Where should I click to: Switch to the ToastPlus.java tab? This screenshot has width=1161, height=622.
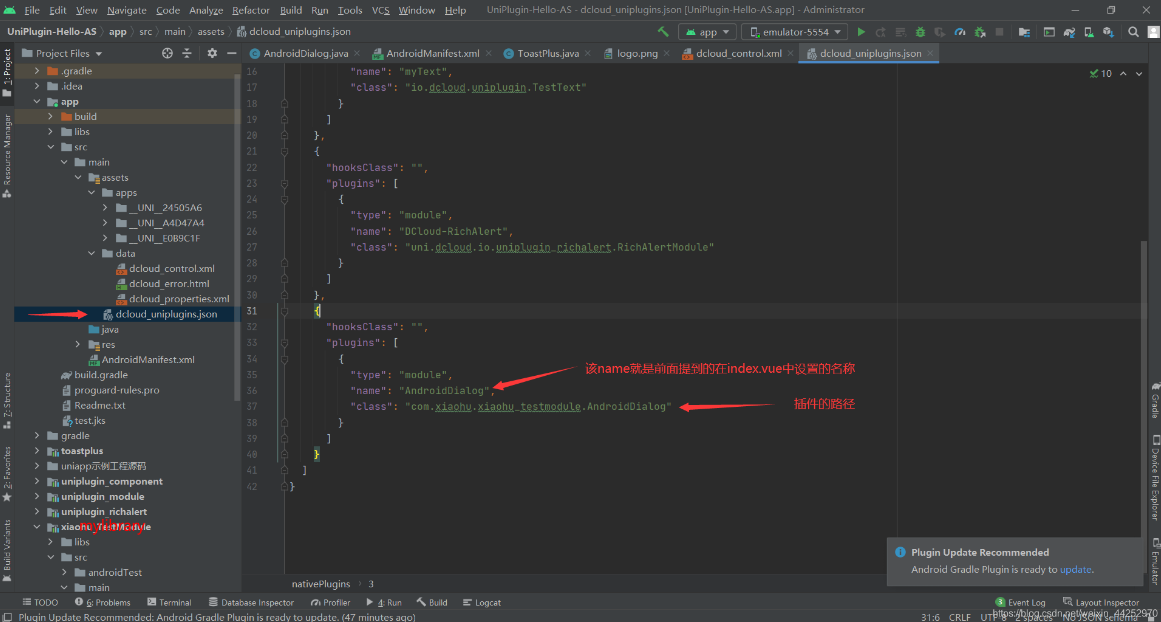pos(548,53)
